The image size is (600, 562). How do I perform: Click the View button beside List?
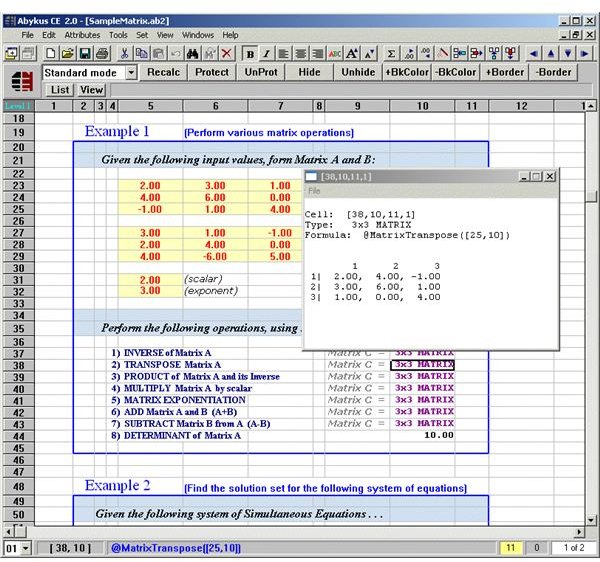tap(91, 90)
